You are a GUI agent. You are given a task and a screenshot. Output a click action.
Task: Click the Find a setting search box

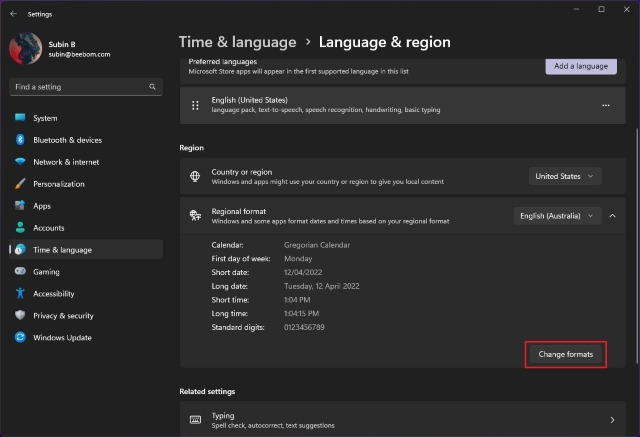[x=86, y=87]
